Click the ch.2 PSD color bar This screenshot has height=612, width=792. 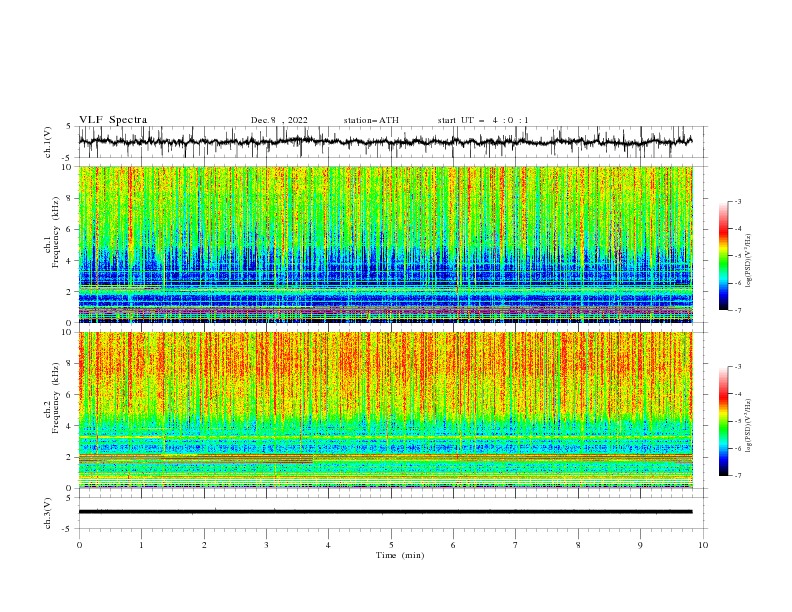724,421
